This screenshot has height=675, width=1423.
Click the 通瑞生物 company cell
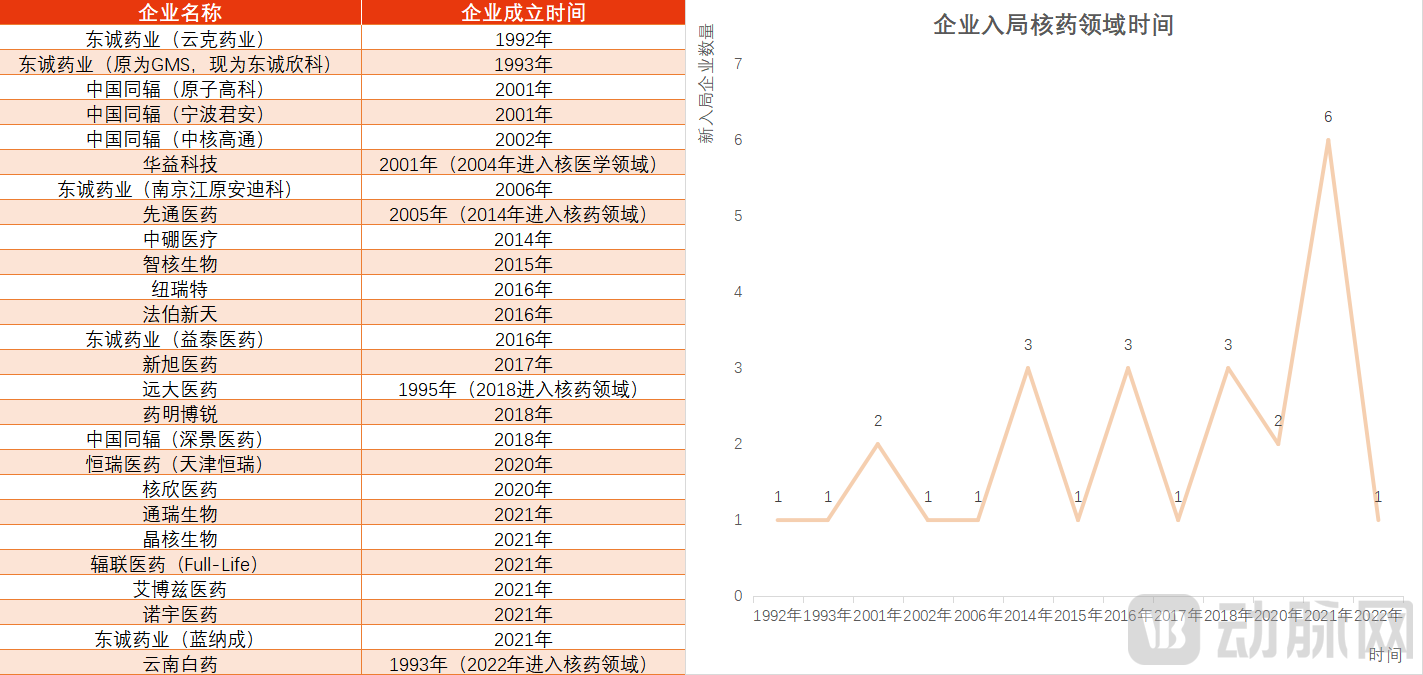180,513
